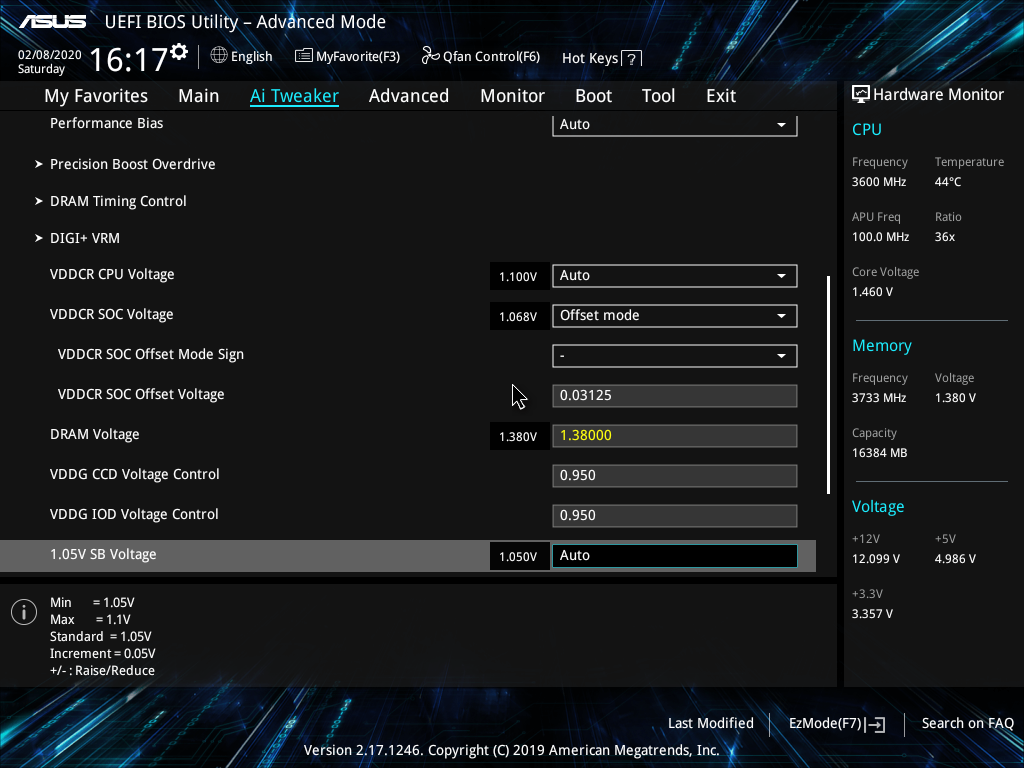
Task: Click the info icon in help panel
Action: (x=24, y=612)
